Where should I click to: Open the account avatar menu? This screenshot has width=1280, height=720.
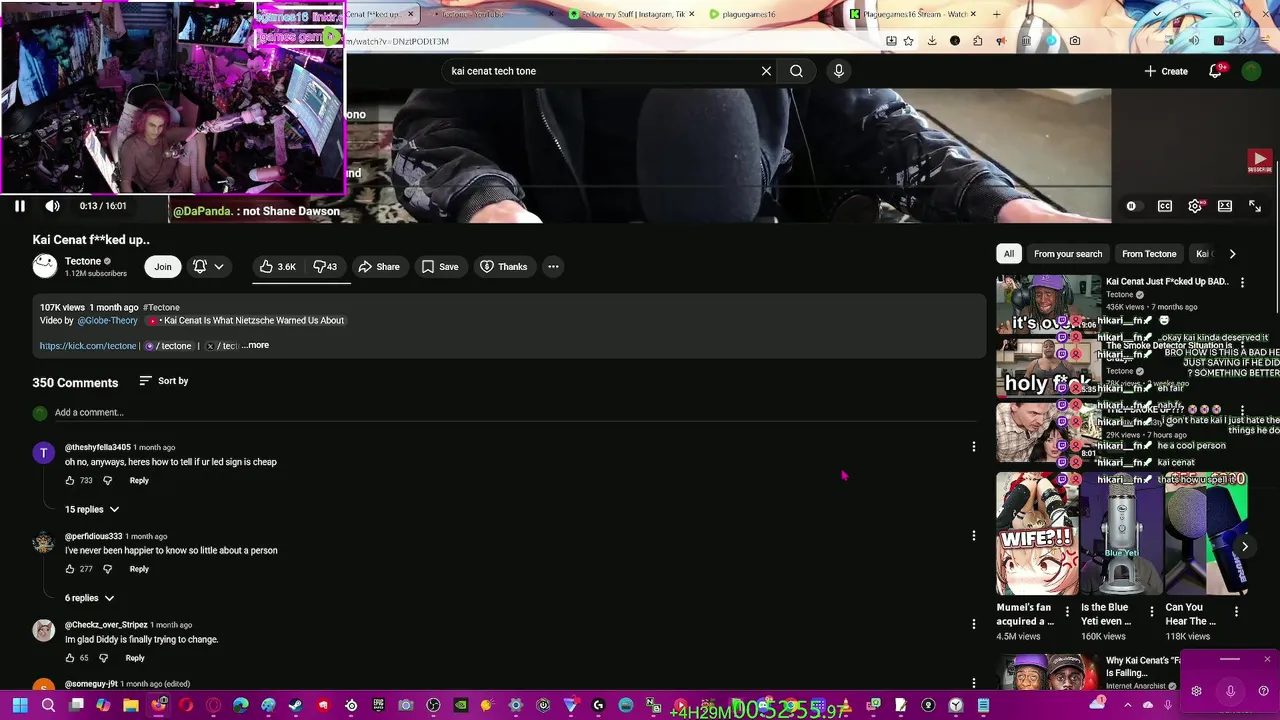pyautogui.click(x=1251, y=71)
